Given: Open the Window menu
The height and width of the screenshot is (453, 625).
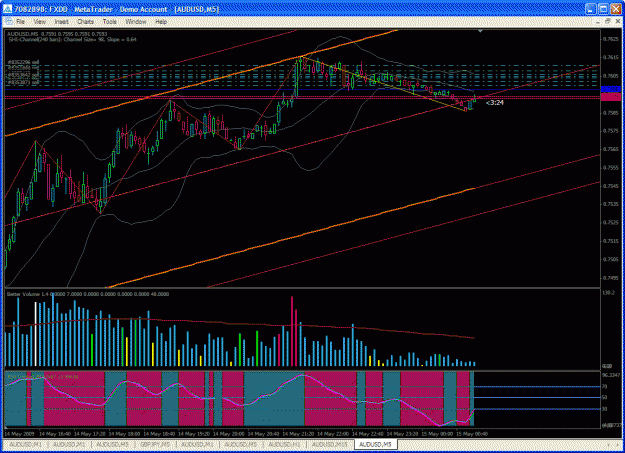Looking at the screenshot, I should [136, 22].
